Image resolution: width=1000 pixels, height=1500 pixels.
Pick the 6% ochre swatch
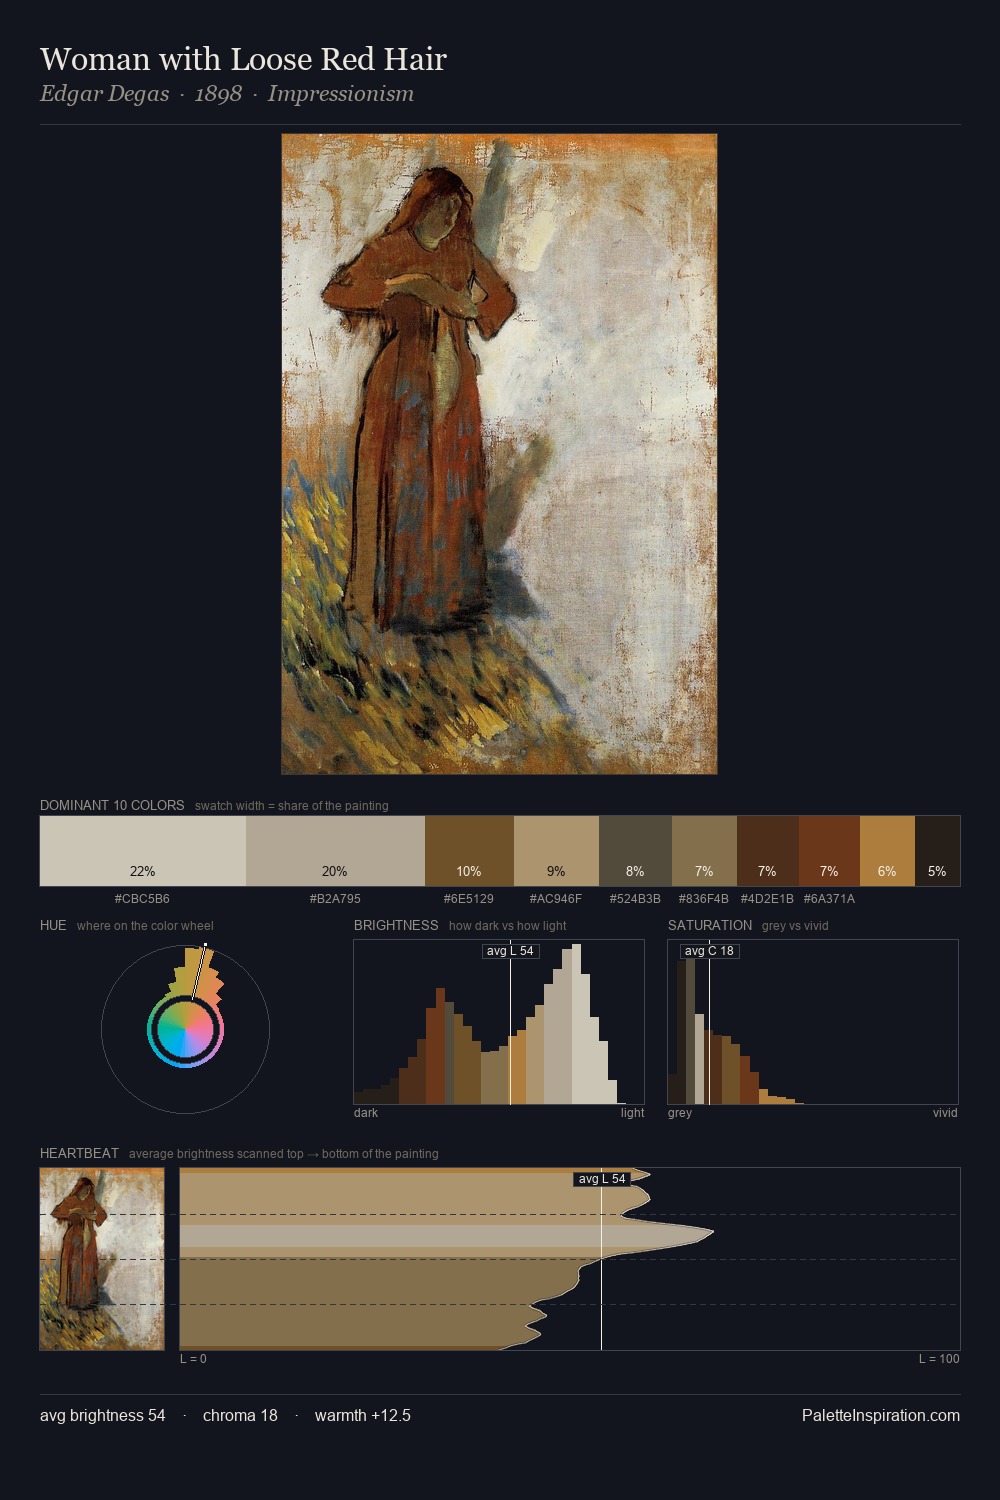887,851
